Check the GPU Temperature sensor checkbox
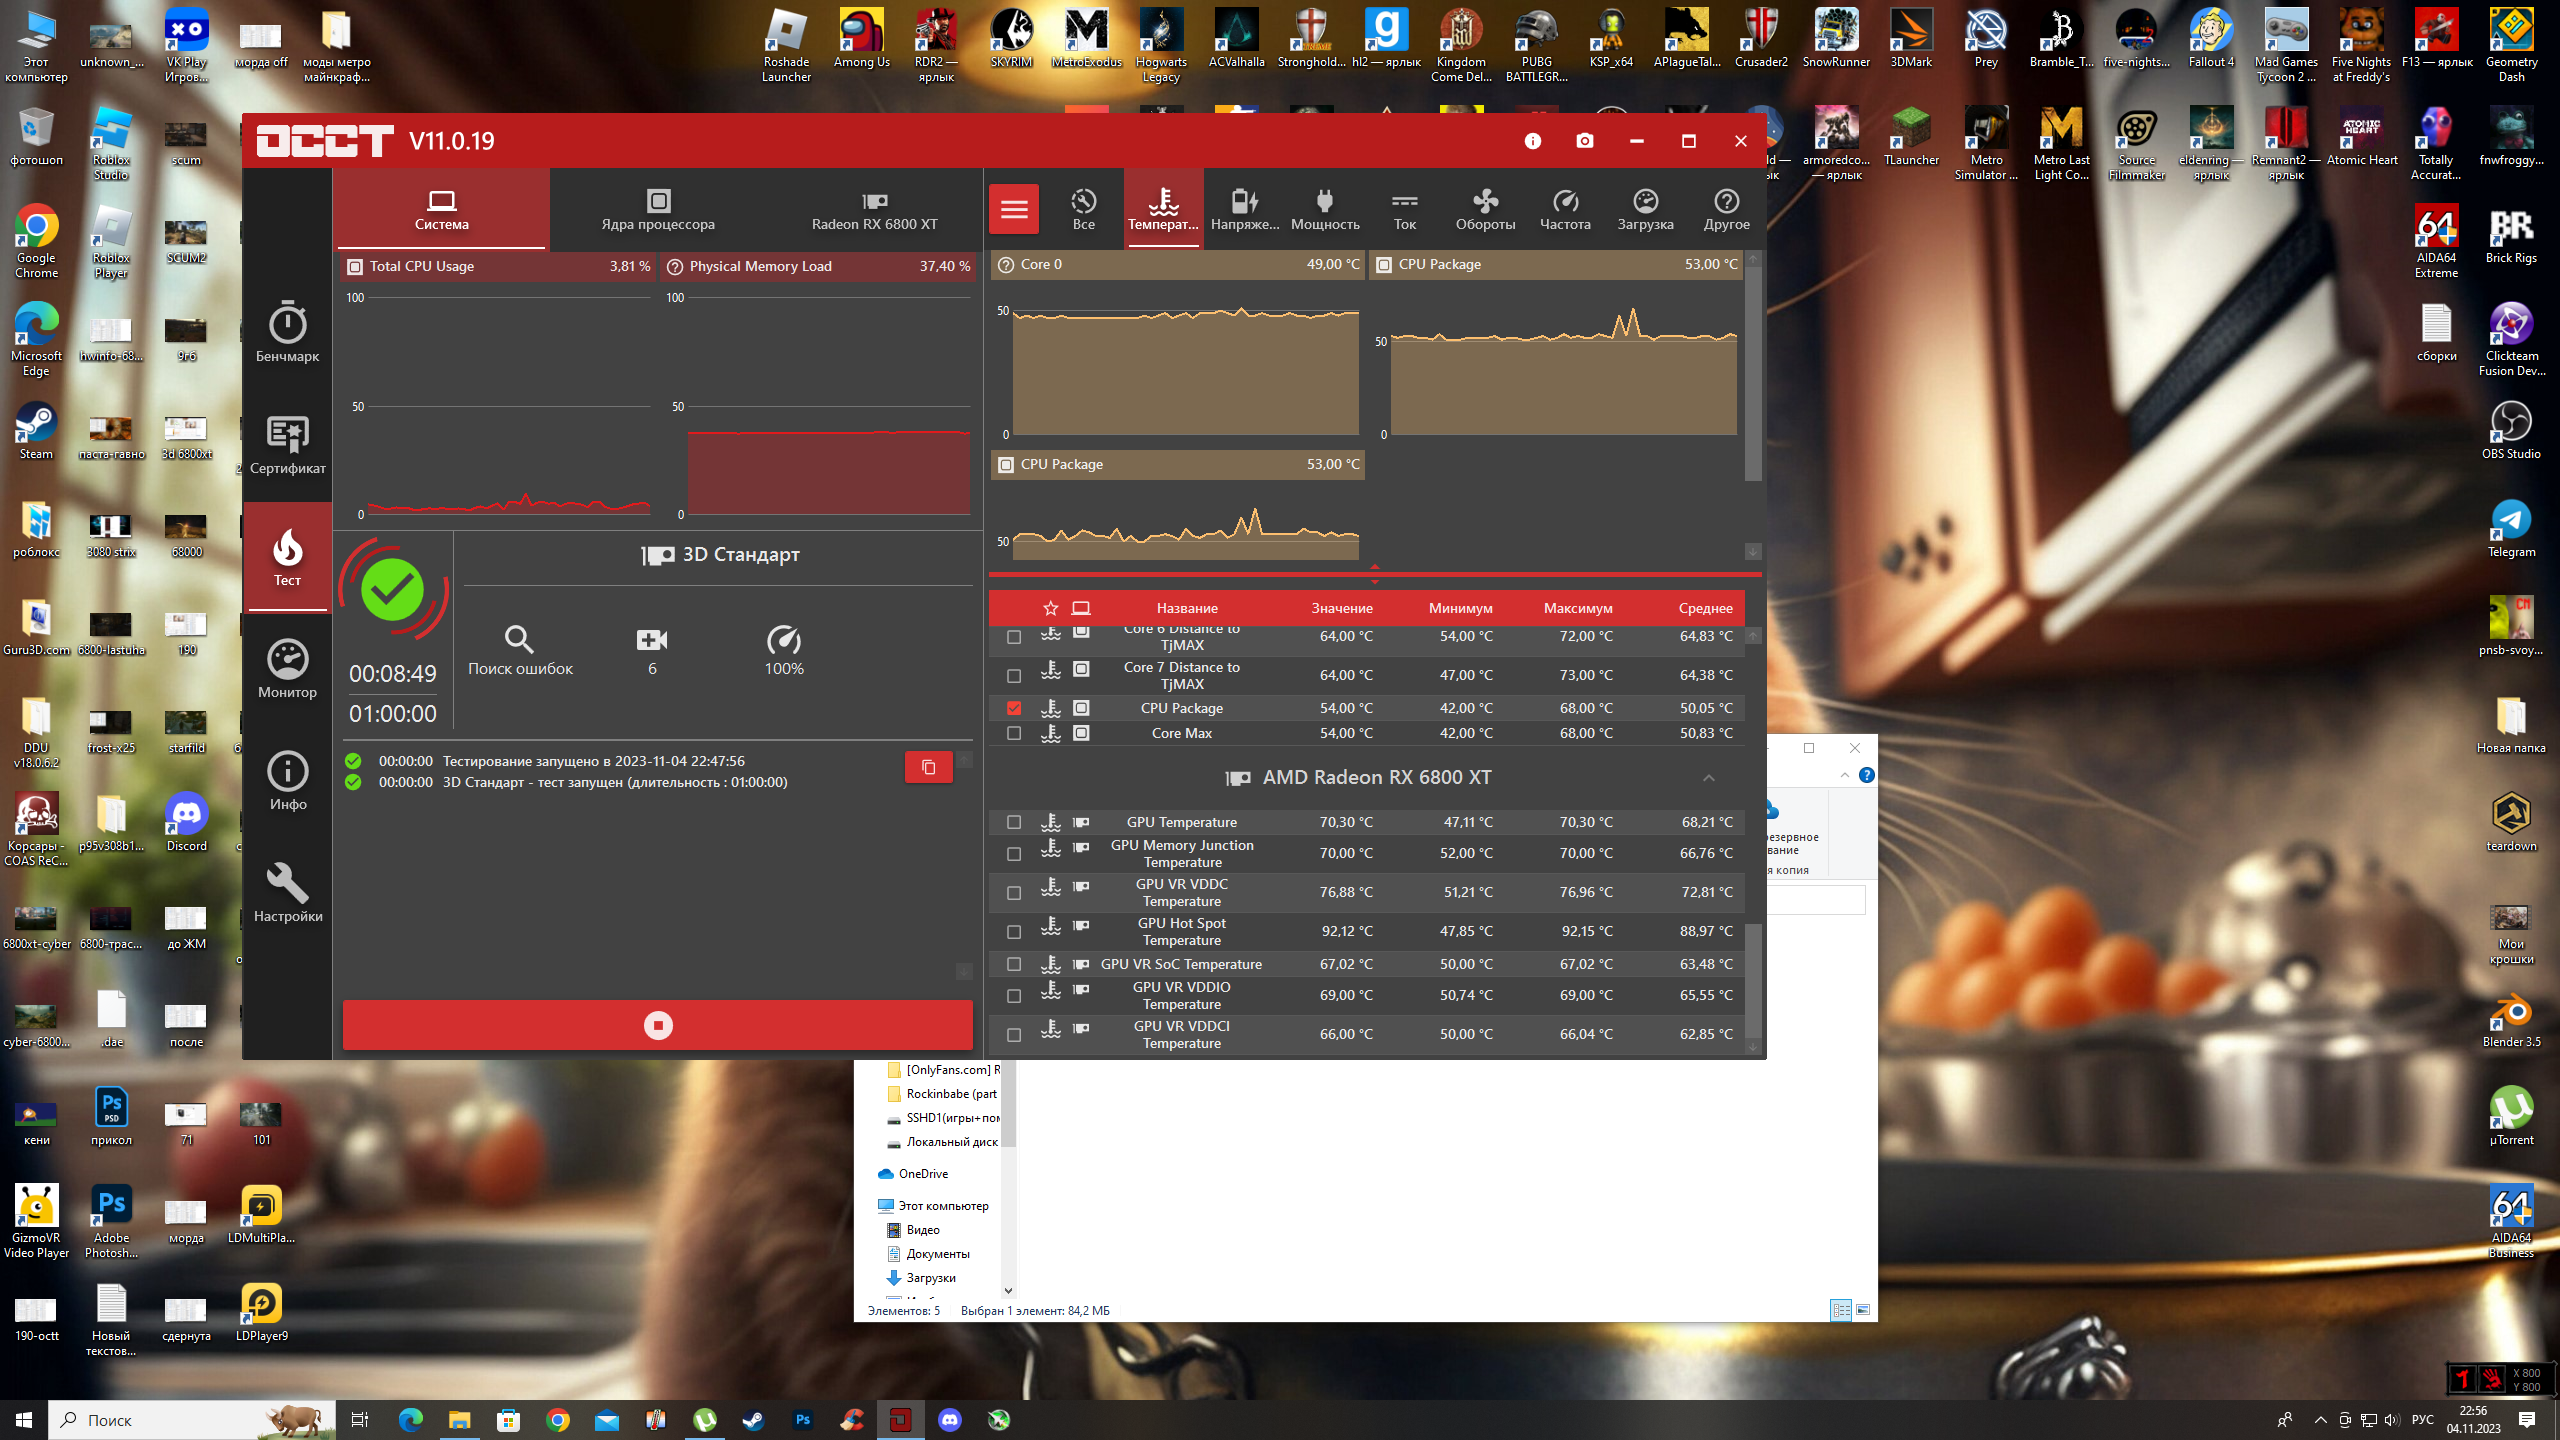 point(1014,822)
